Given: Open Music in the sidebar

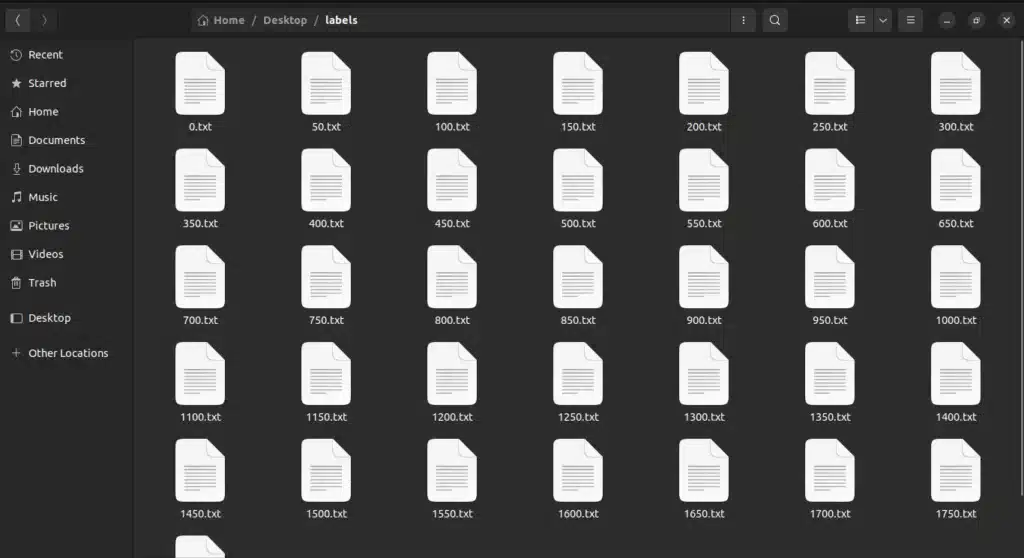Looking at the screenshot, I should [67, 197].
